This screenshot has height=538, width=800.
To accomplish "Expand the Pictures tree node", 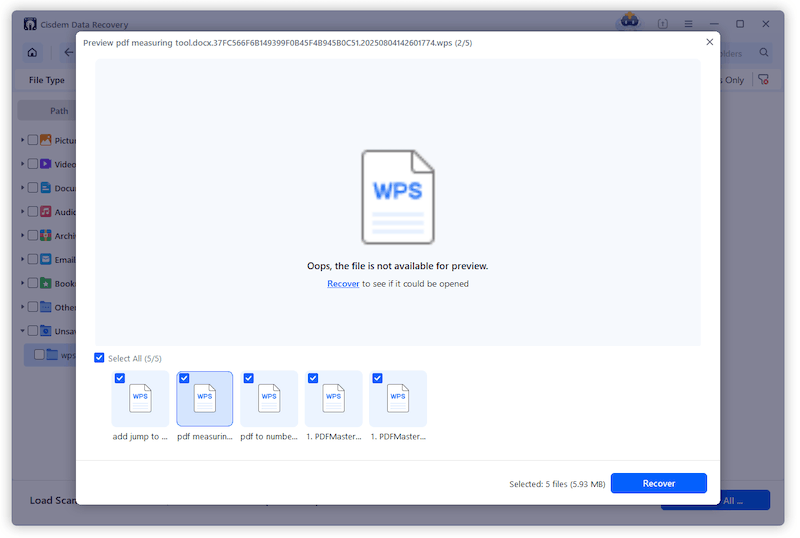I will (22, 140).
